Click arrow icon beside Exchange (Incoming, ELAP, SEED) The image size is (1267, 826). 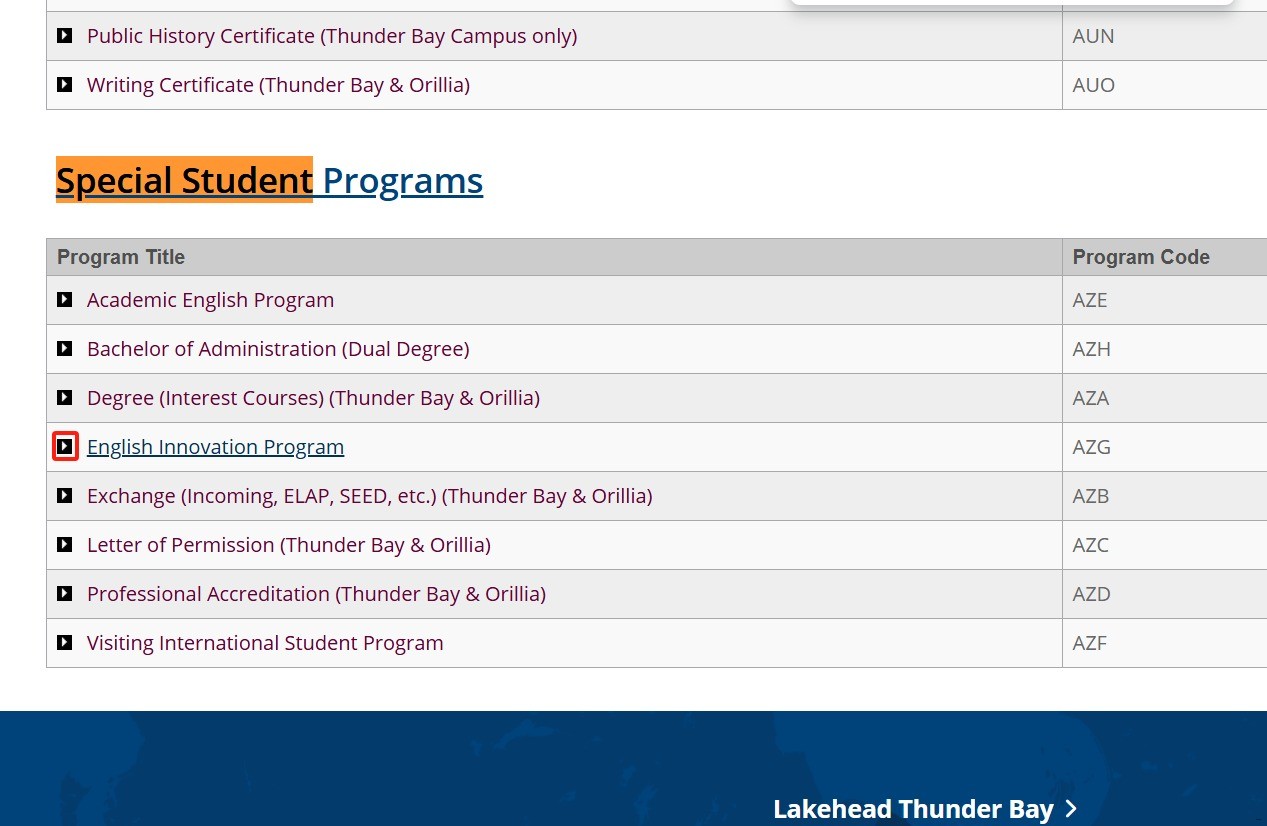65,496
